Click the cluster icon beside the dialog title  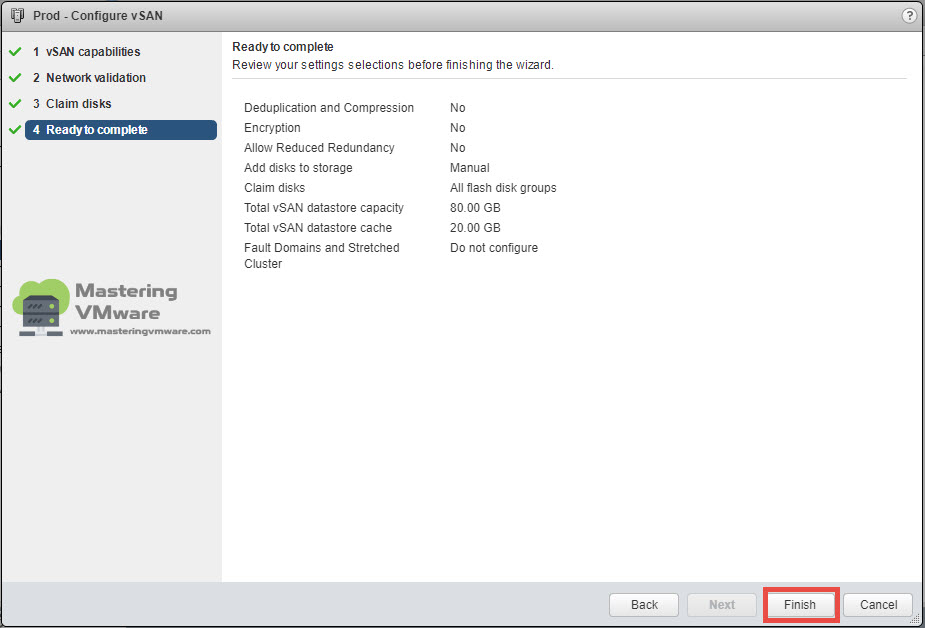(x=17, y=15)
